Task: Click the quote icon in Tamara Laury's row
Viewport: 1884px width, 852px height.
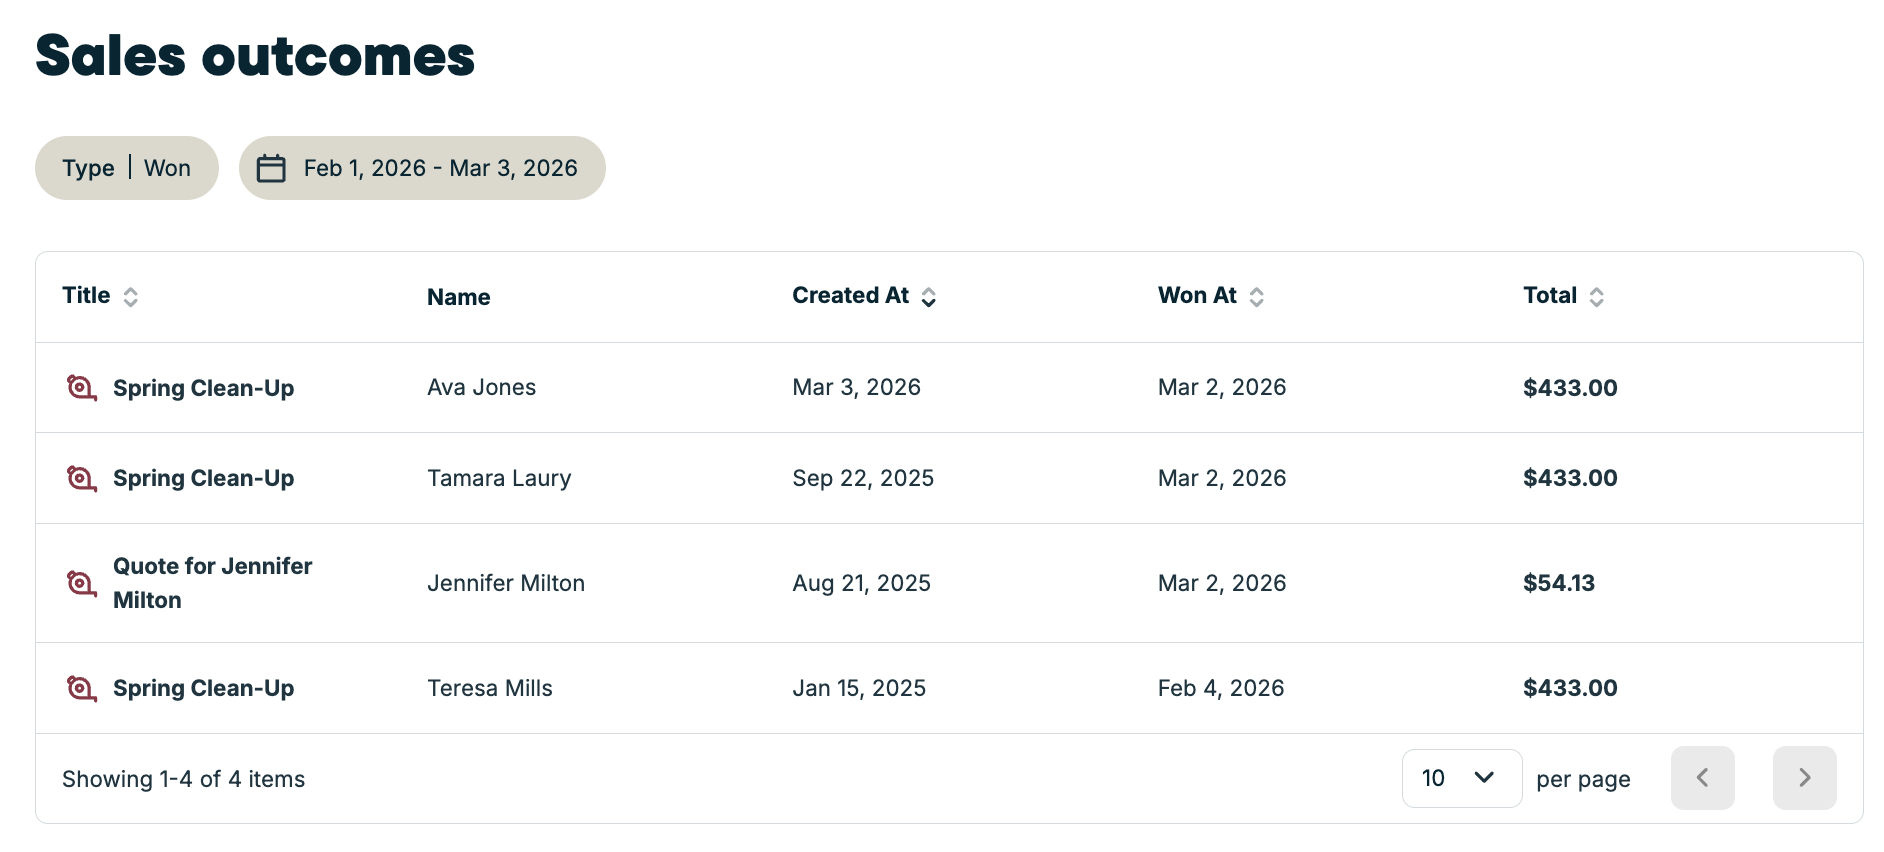Action: point(81,478)
